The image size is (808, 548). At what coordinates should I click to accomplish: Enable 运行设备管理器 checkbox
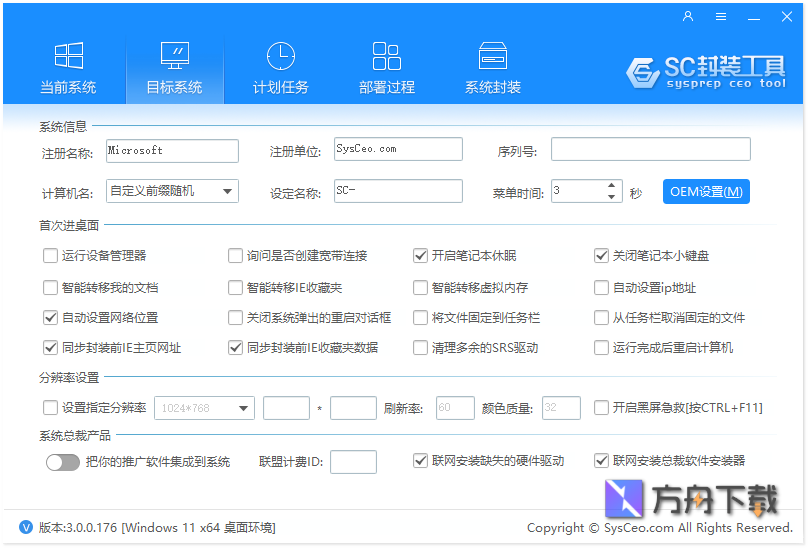(50, 256)
